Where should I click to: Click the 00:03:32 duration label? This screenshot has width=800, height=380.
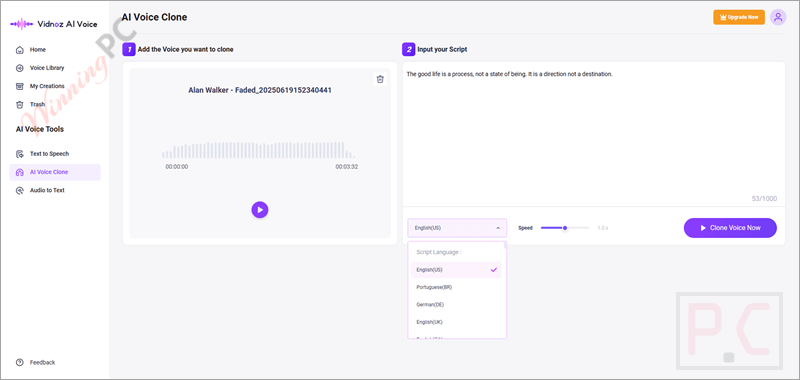pyautogui.click(x=346, y=167)
